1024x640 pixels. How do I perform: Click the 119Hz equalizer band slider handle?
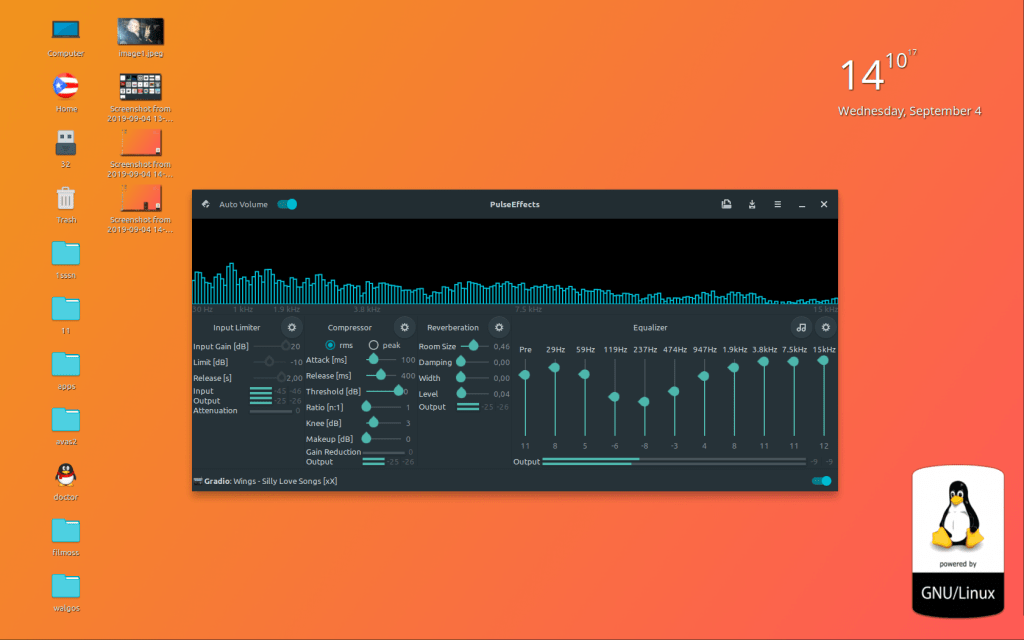tap(614, 397)
